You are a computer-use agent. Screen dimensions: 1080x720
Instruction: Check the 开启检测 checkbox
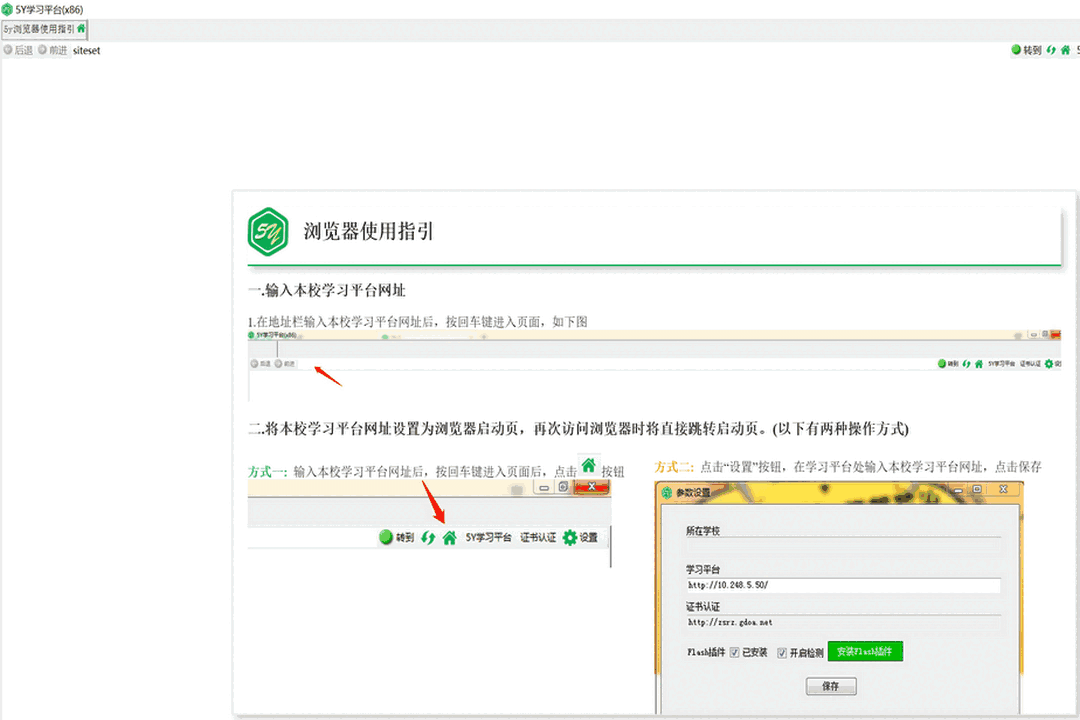point(783,651)
